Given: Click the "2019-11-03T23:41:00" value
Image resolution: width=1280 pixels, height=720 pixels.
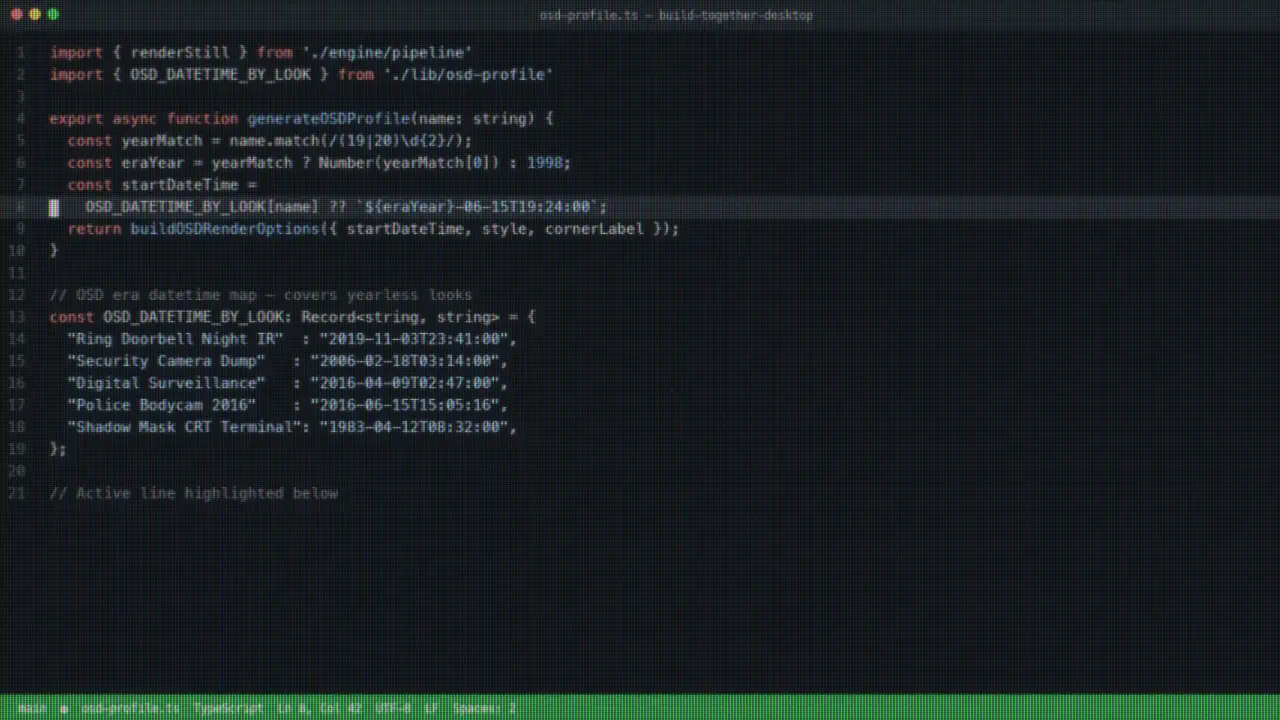Looking at the screenshot, I should pyautogui.click(x=413, y=338).
